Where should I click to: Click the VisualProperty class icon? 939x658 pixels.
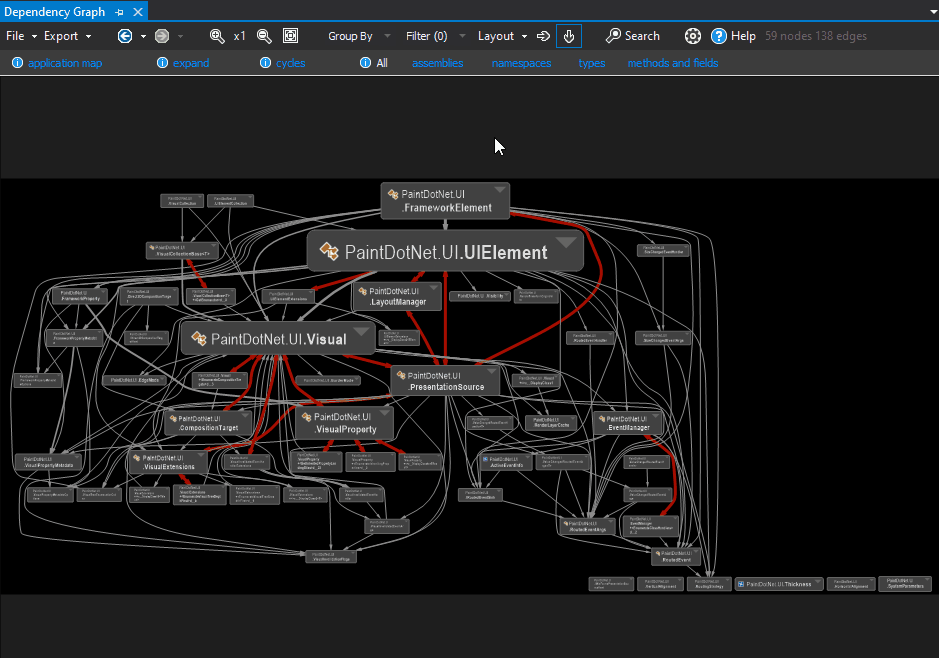pyautogui.click(x=307, y=417)
